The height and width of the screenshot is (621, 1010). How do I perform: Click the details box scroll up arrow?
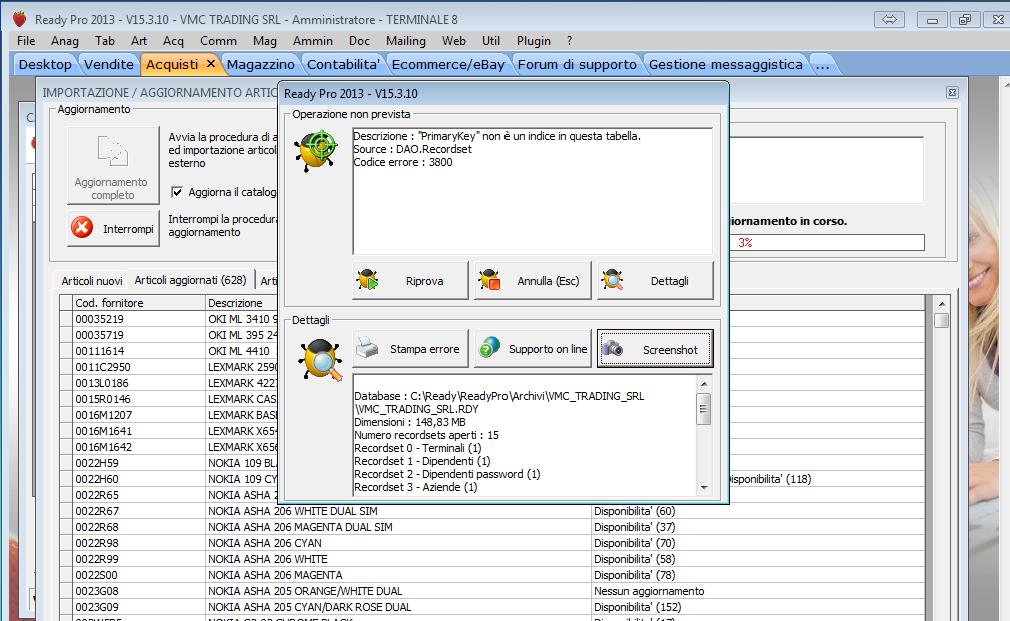(704, 384)
